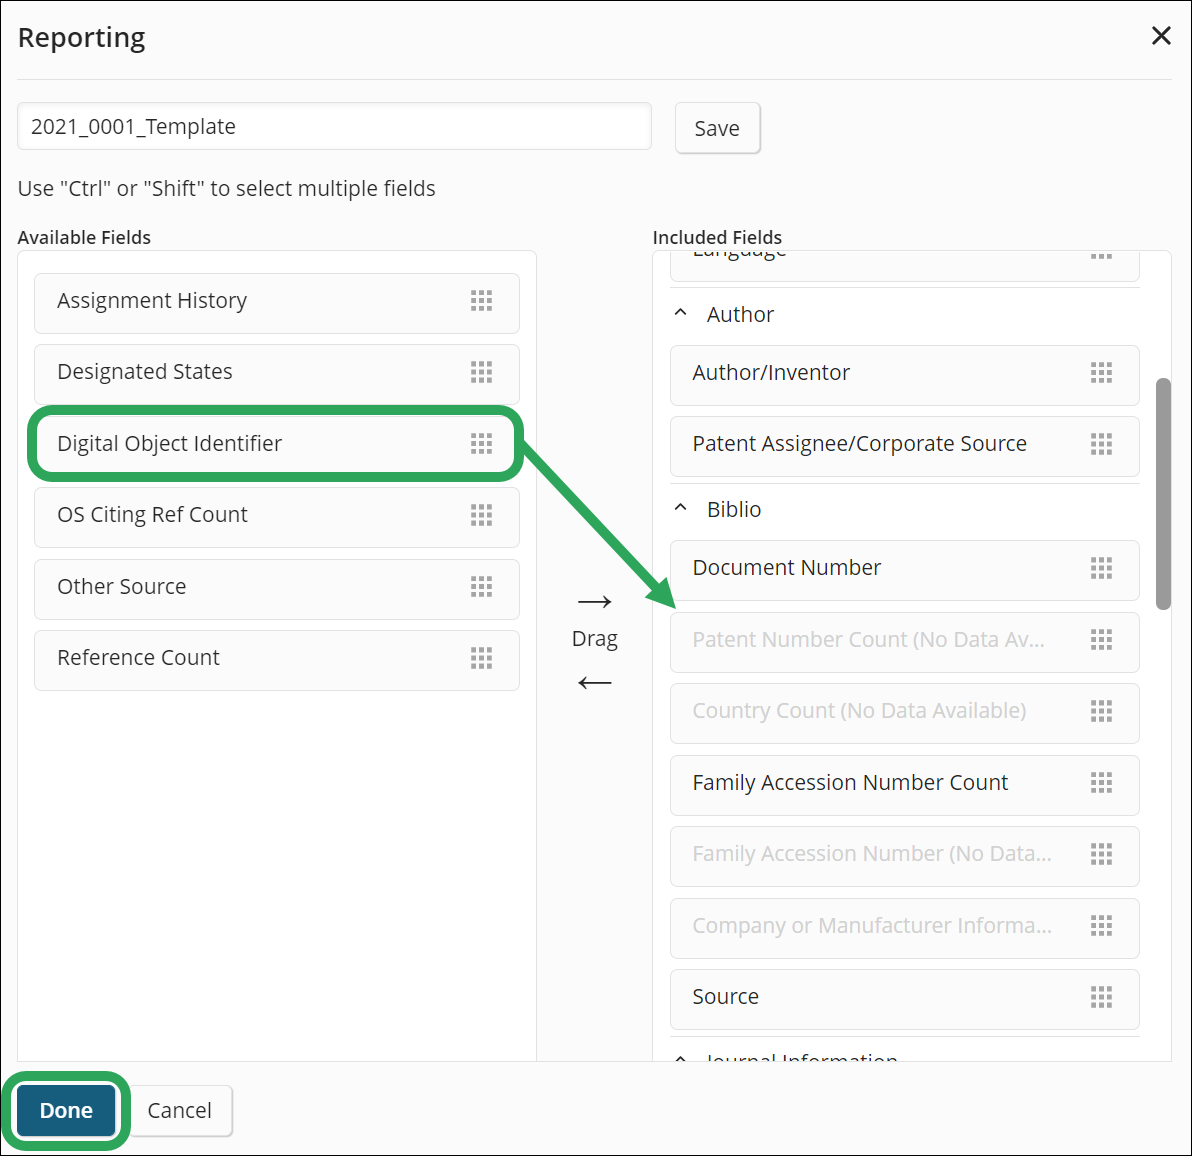Screen dimensions: 1192x1156
Task: Collapse the Author group chevron
Action: tap(680, 313)
